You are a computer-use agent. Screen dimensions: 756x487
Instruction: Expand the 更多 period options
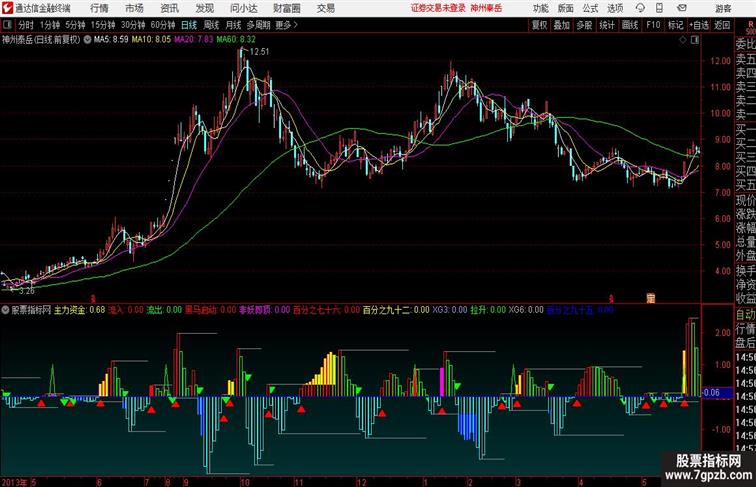point(286,25)
